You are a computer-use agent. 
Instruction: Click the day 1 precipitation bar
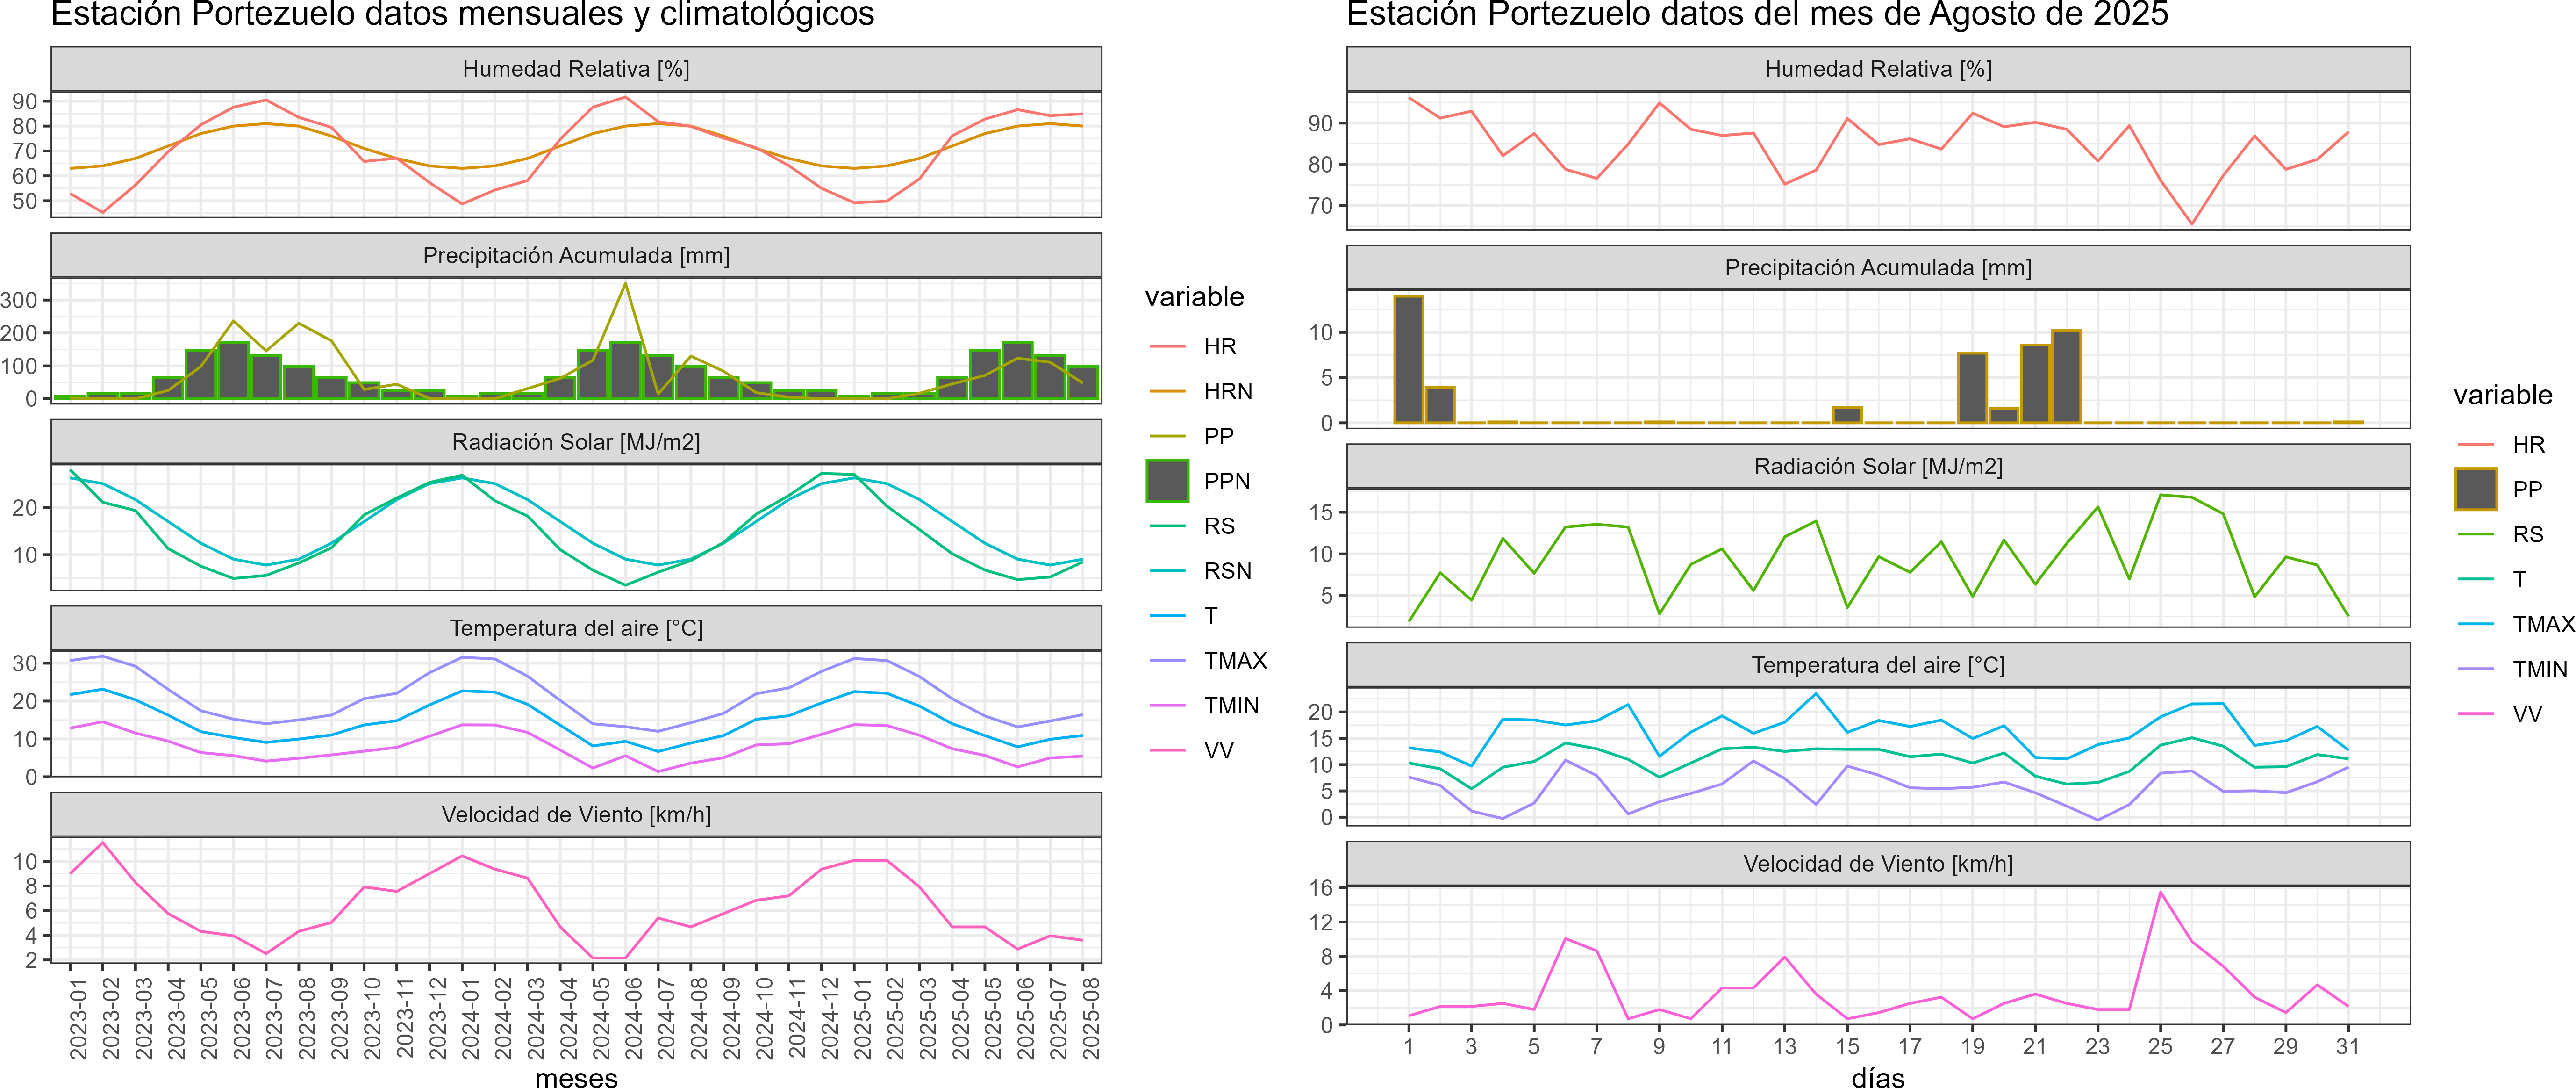(x=1408, y=360)
